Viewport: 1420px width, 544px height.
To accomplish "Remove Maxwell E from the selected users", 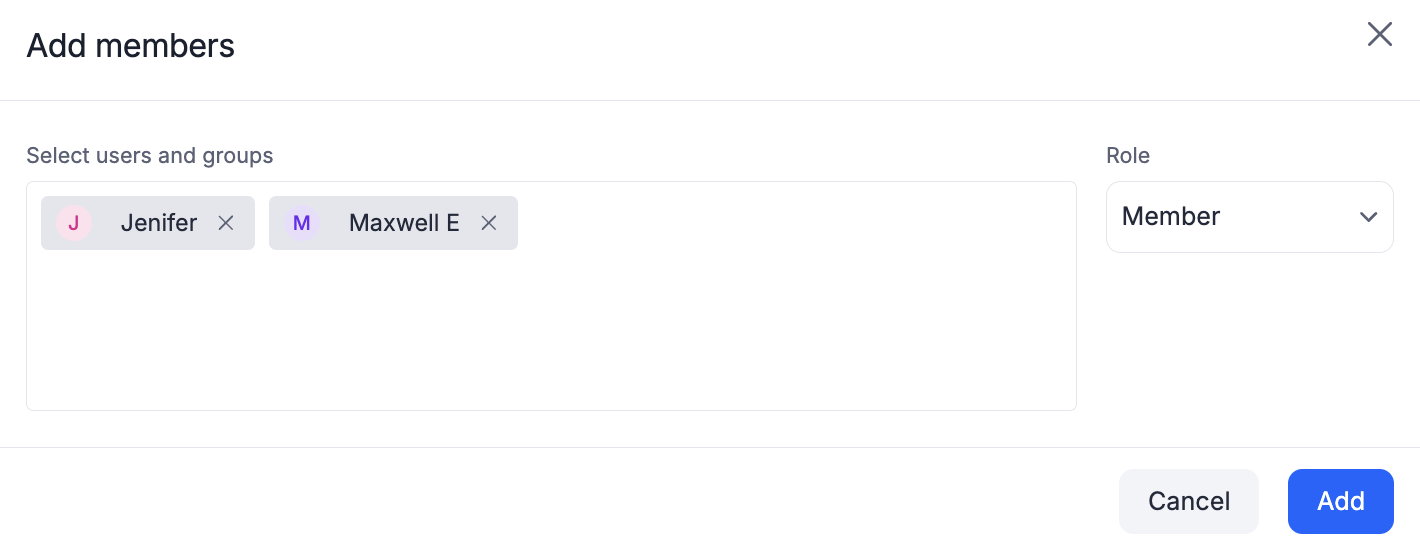I will 489,223.
